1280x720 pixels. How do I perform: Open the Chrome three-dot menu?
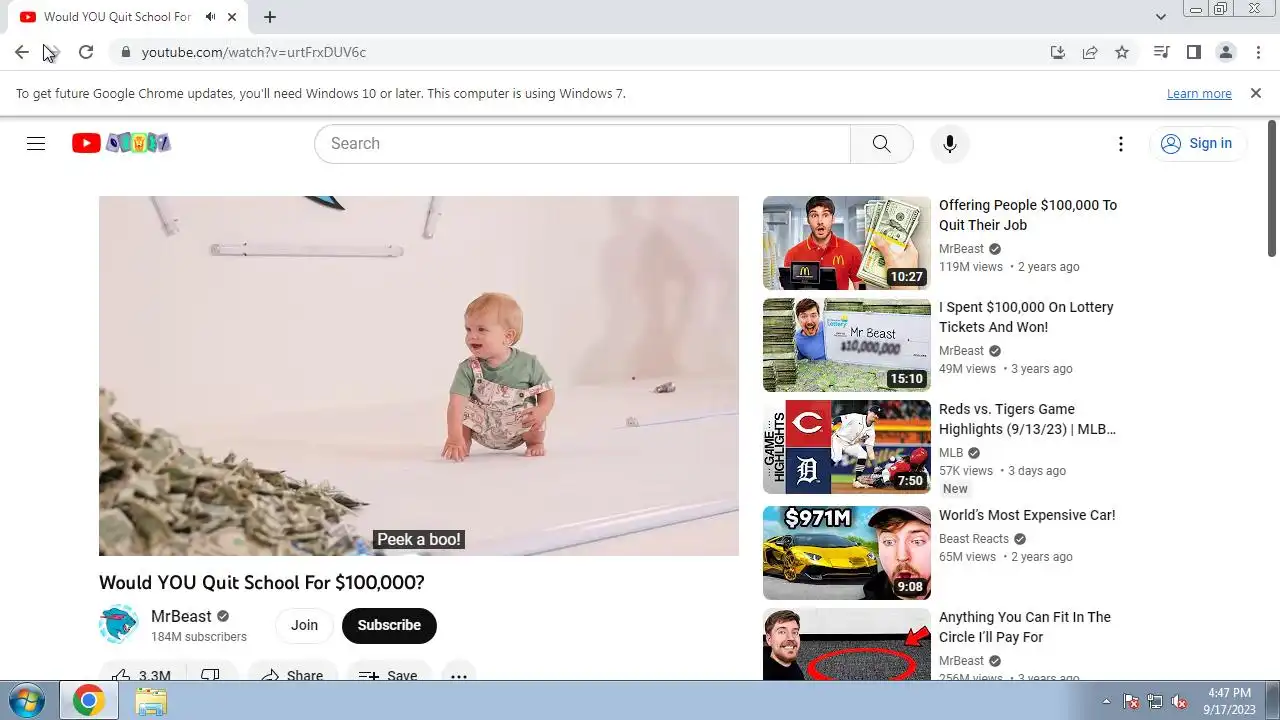[x=1257, y=52]
